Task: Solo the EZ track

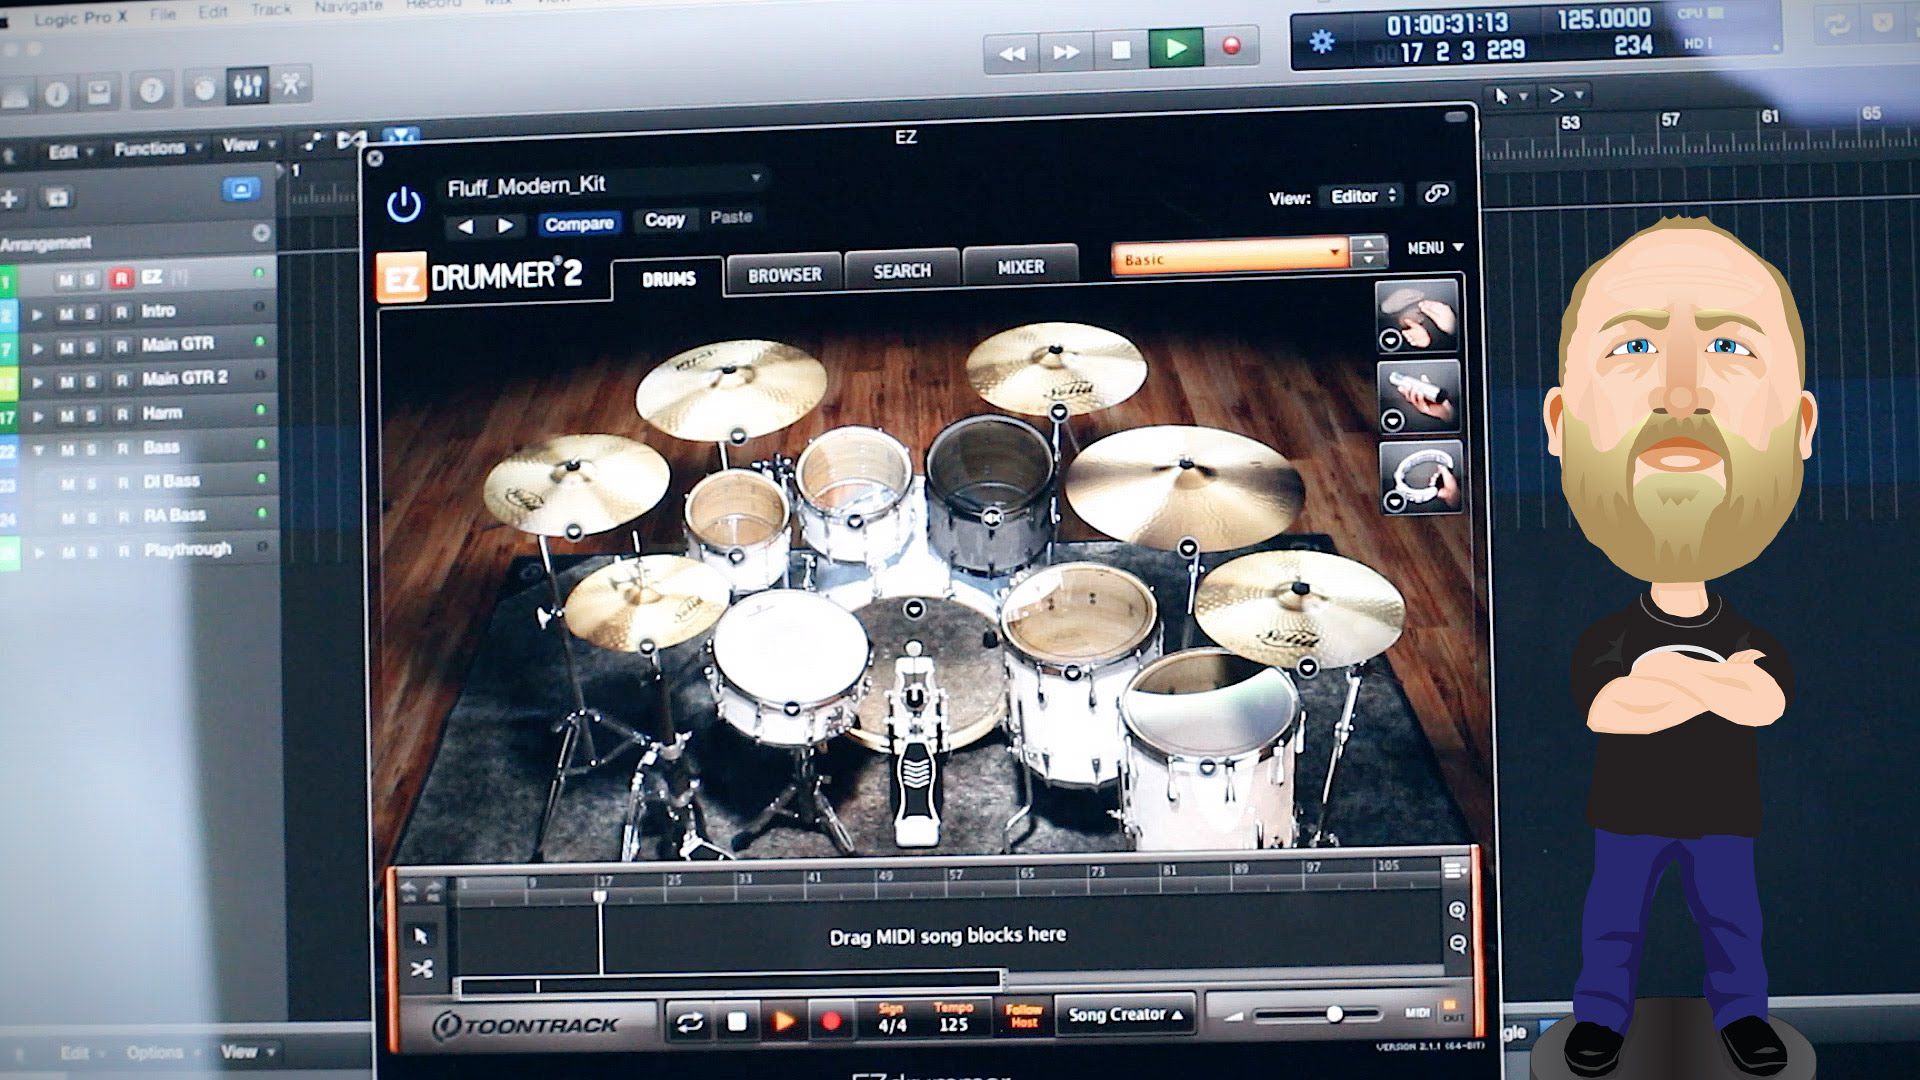Action: tap(90, 279)
